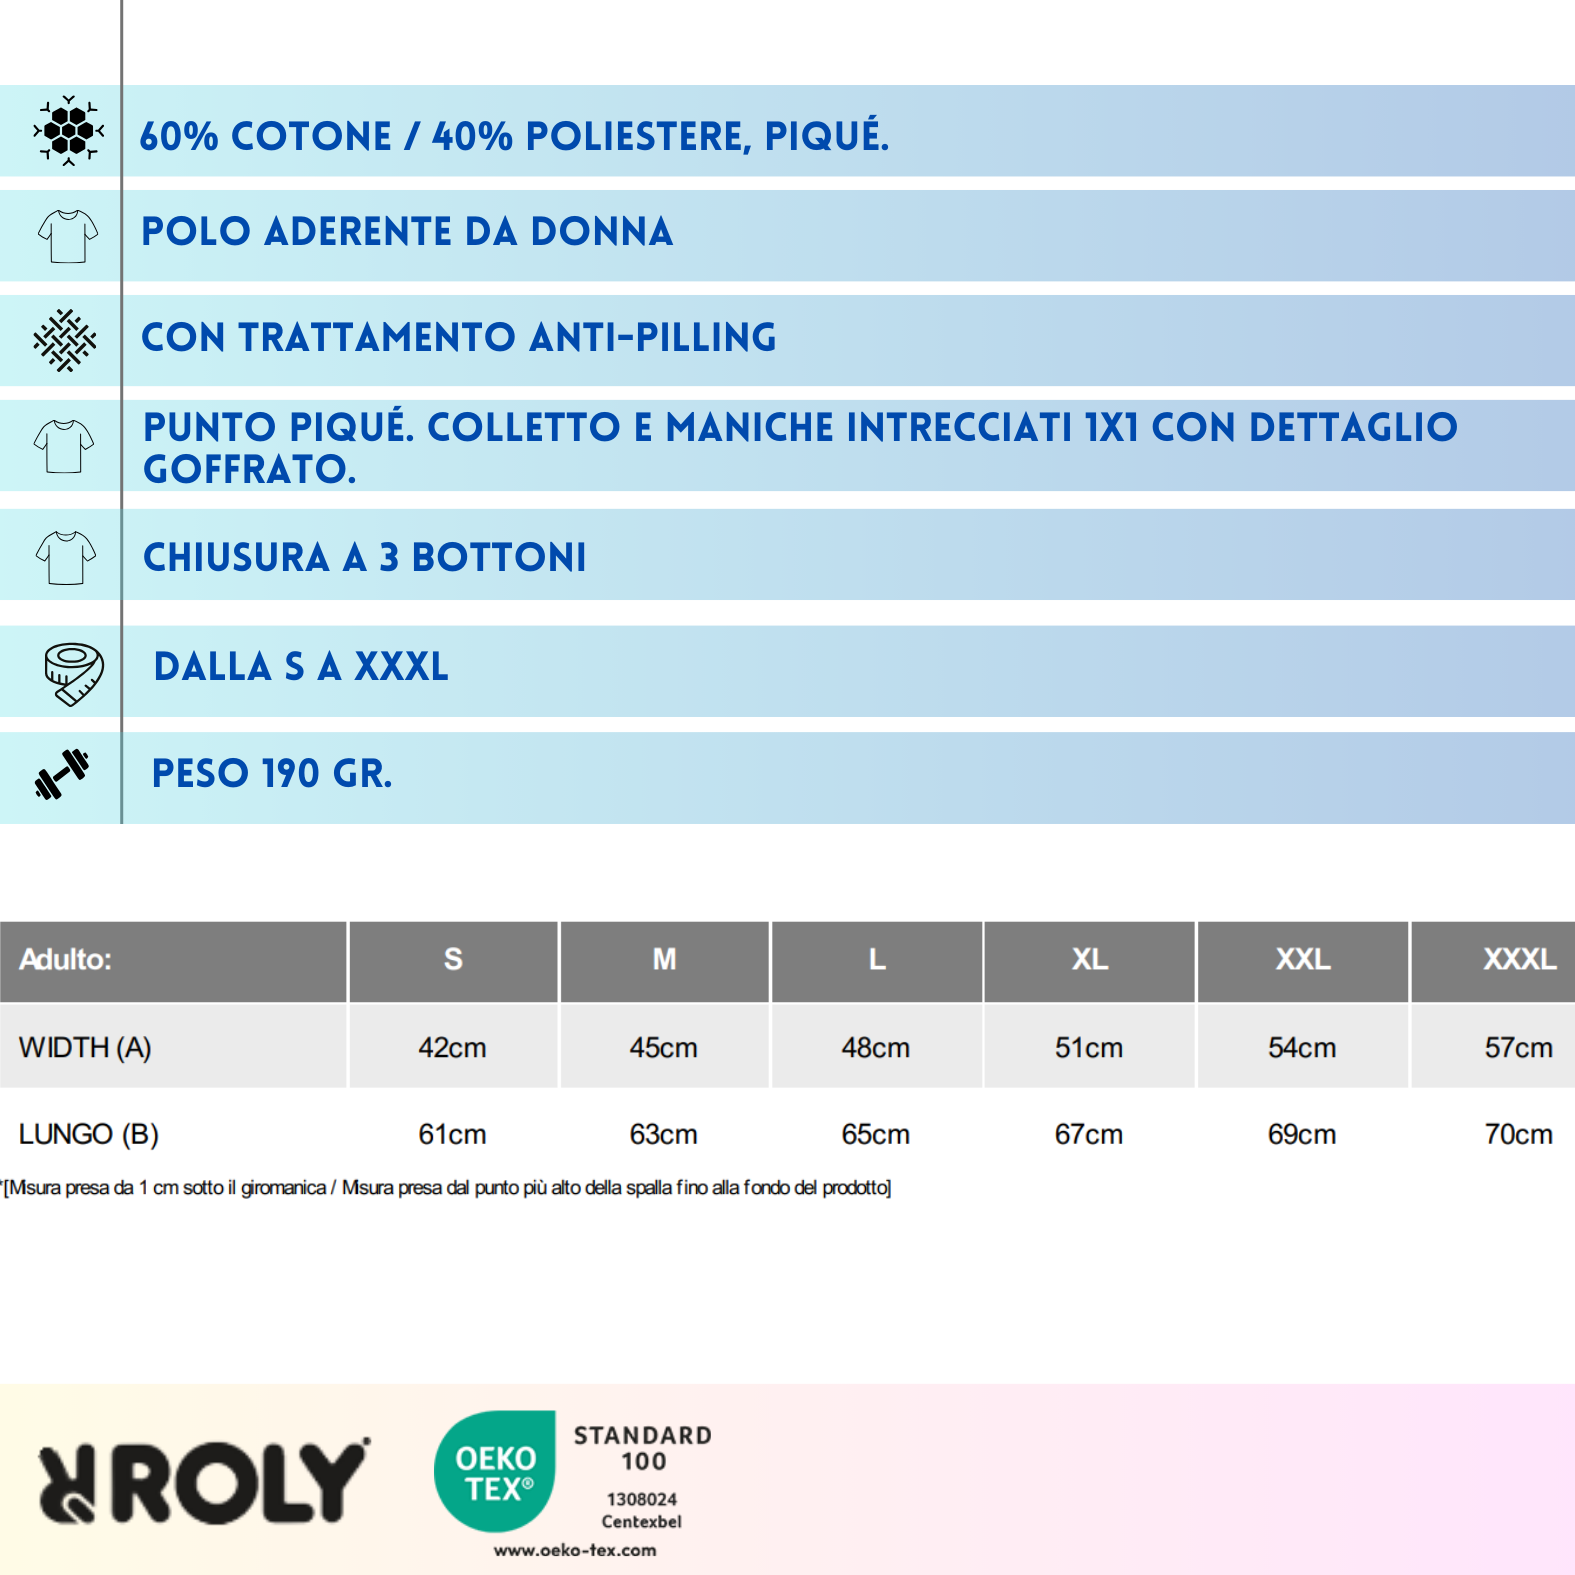
Task: Click the WIDTH (A) row label
Action: (85, 1047)
